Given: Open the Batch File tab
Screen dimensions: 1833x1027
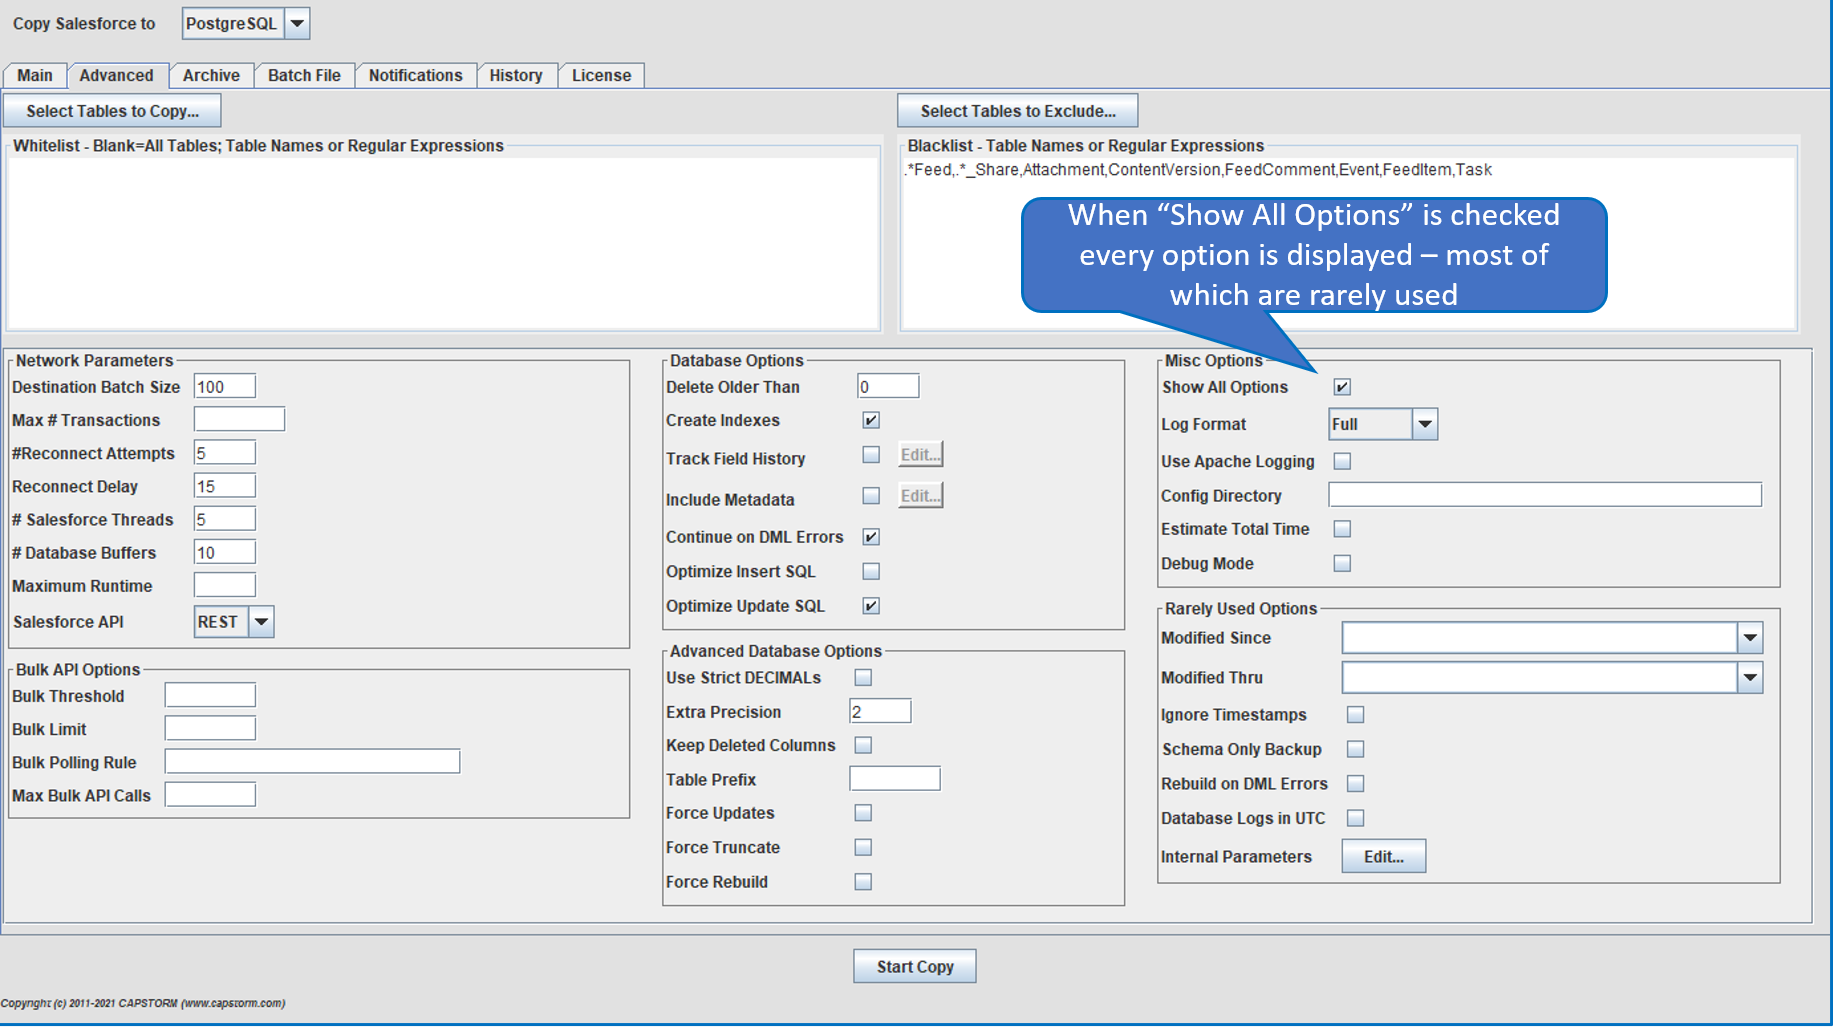Looking at the screenshot, I should (x=304, y=75).
